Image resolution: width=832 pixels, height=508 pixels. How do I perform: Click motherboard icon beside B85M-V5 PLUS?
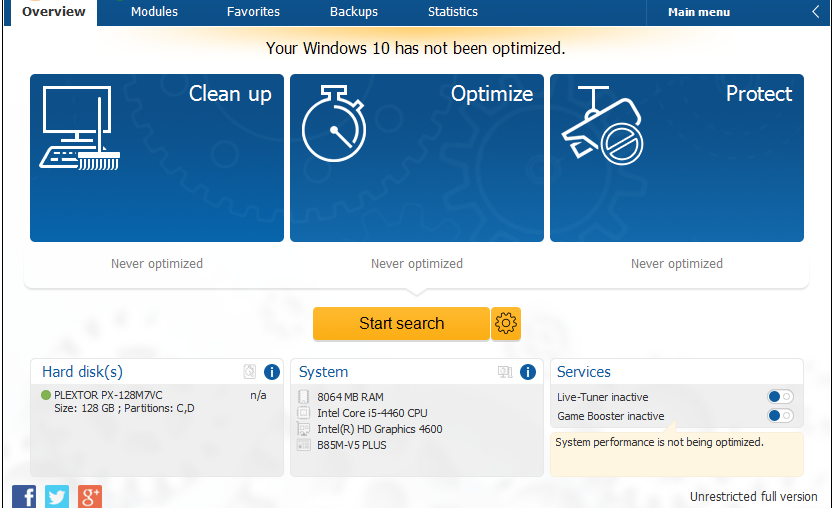pos(304,445)
